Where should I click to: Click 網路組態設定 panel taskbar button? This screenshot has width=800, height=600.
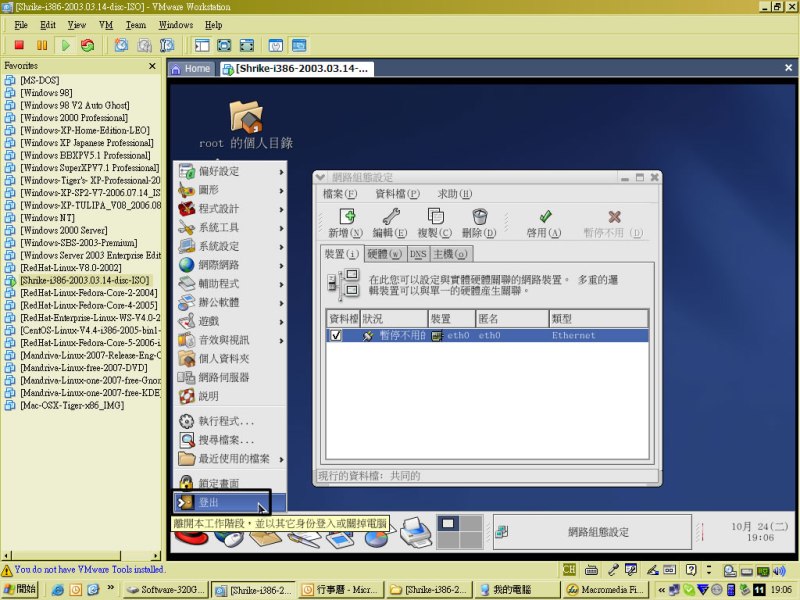pos(592,532)
